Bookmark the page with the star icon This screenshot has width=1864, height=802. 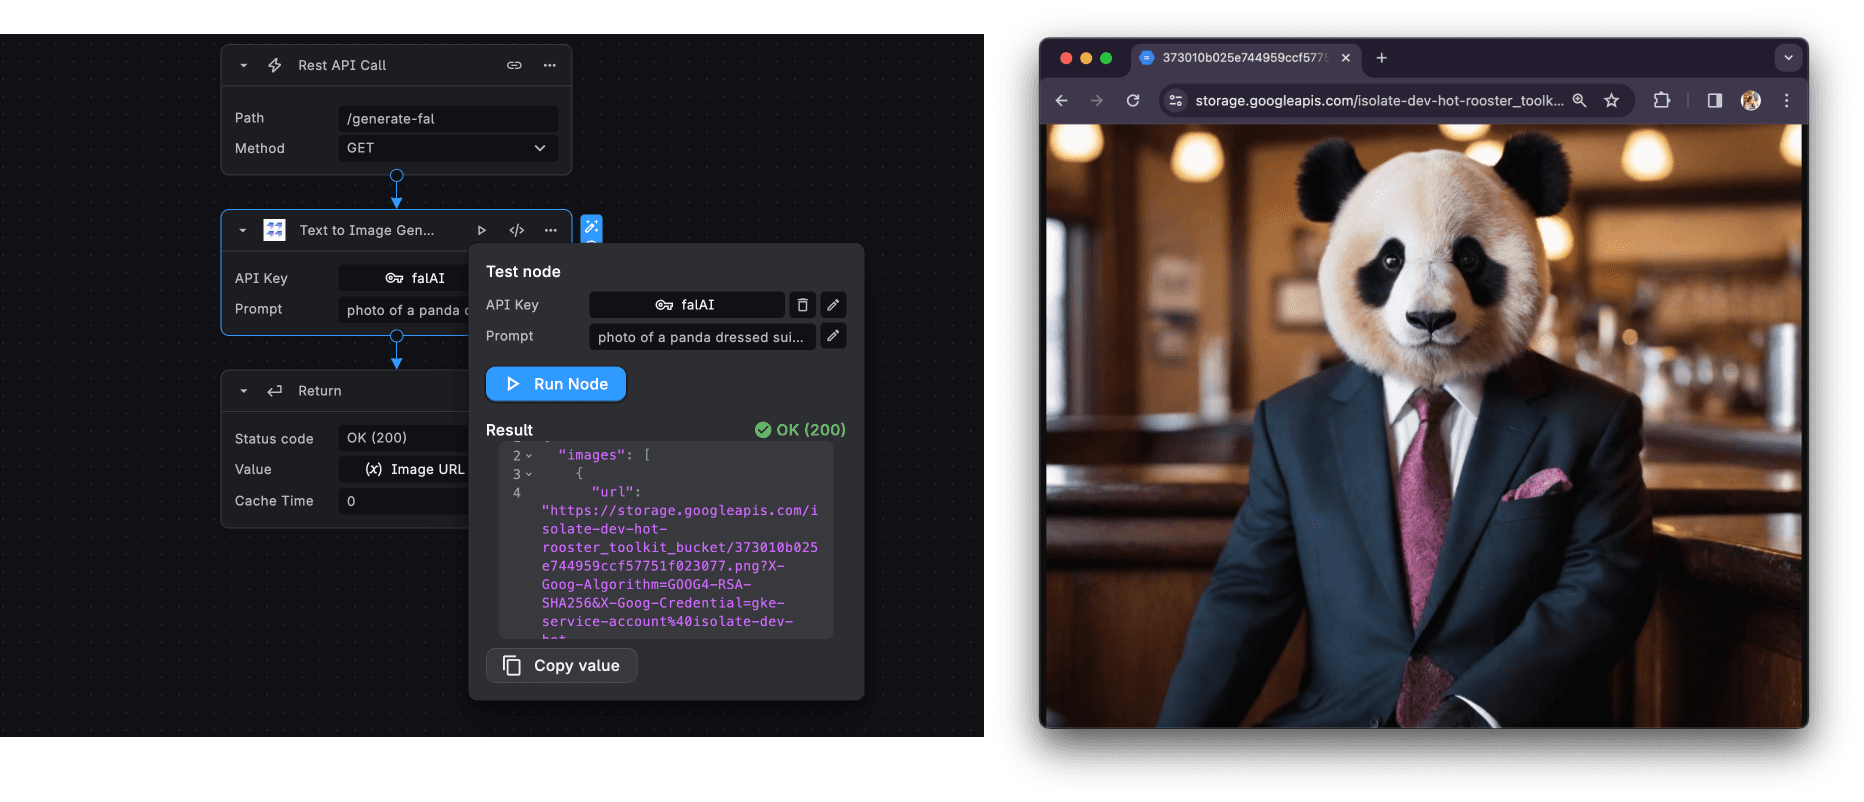click(x=1611, y=100)
